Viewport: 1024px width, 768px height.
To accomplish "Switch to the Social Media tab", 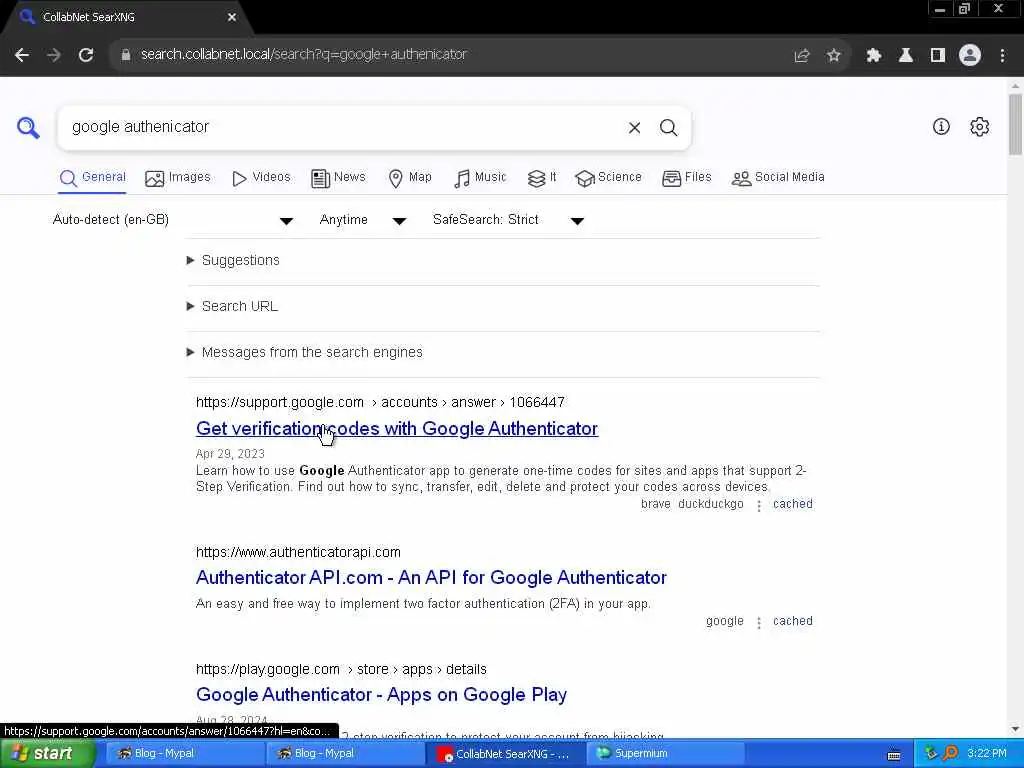I will (778, 178).
